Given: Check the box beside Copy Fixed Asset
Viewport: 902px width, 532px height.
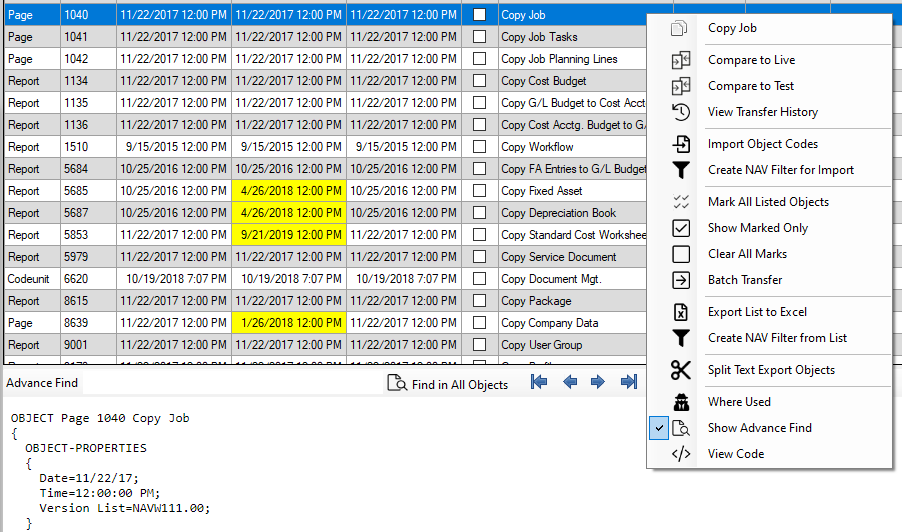Looking at the screenshot, I should (480, 191).
